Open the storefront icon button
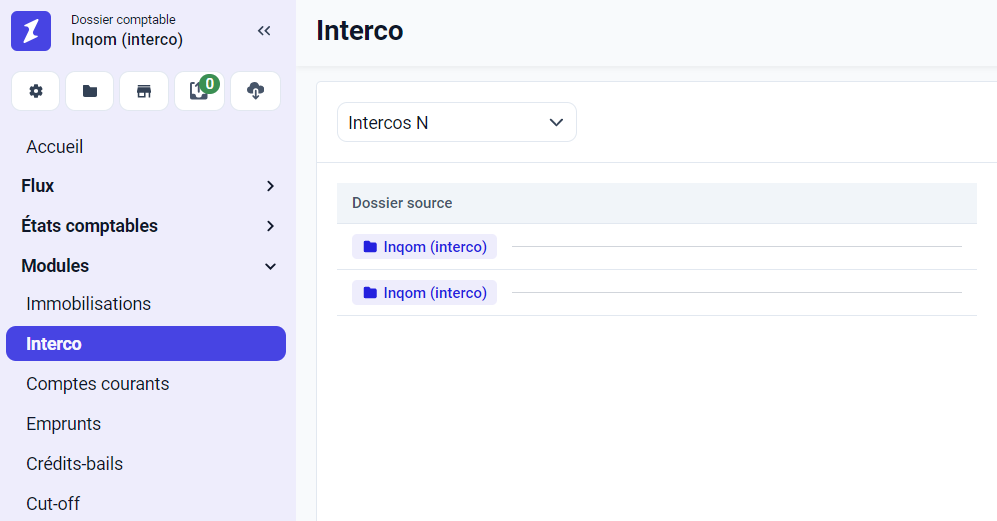 click(144, 91)
